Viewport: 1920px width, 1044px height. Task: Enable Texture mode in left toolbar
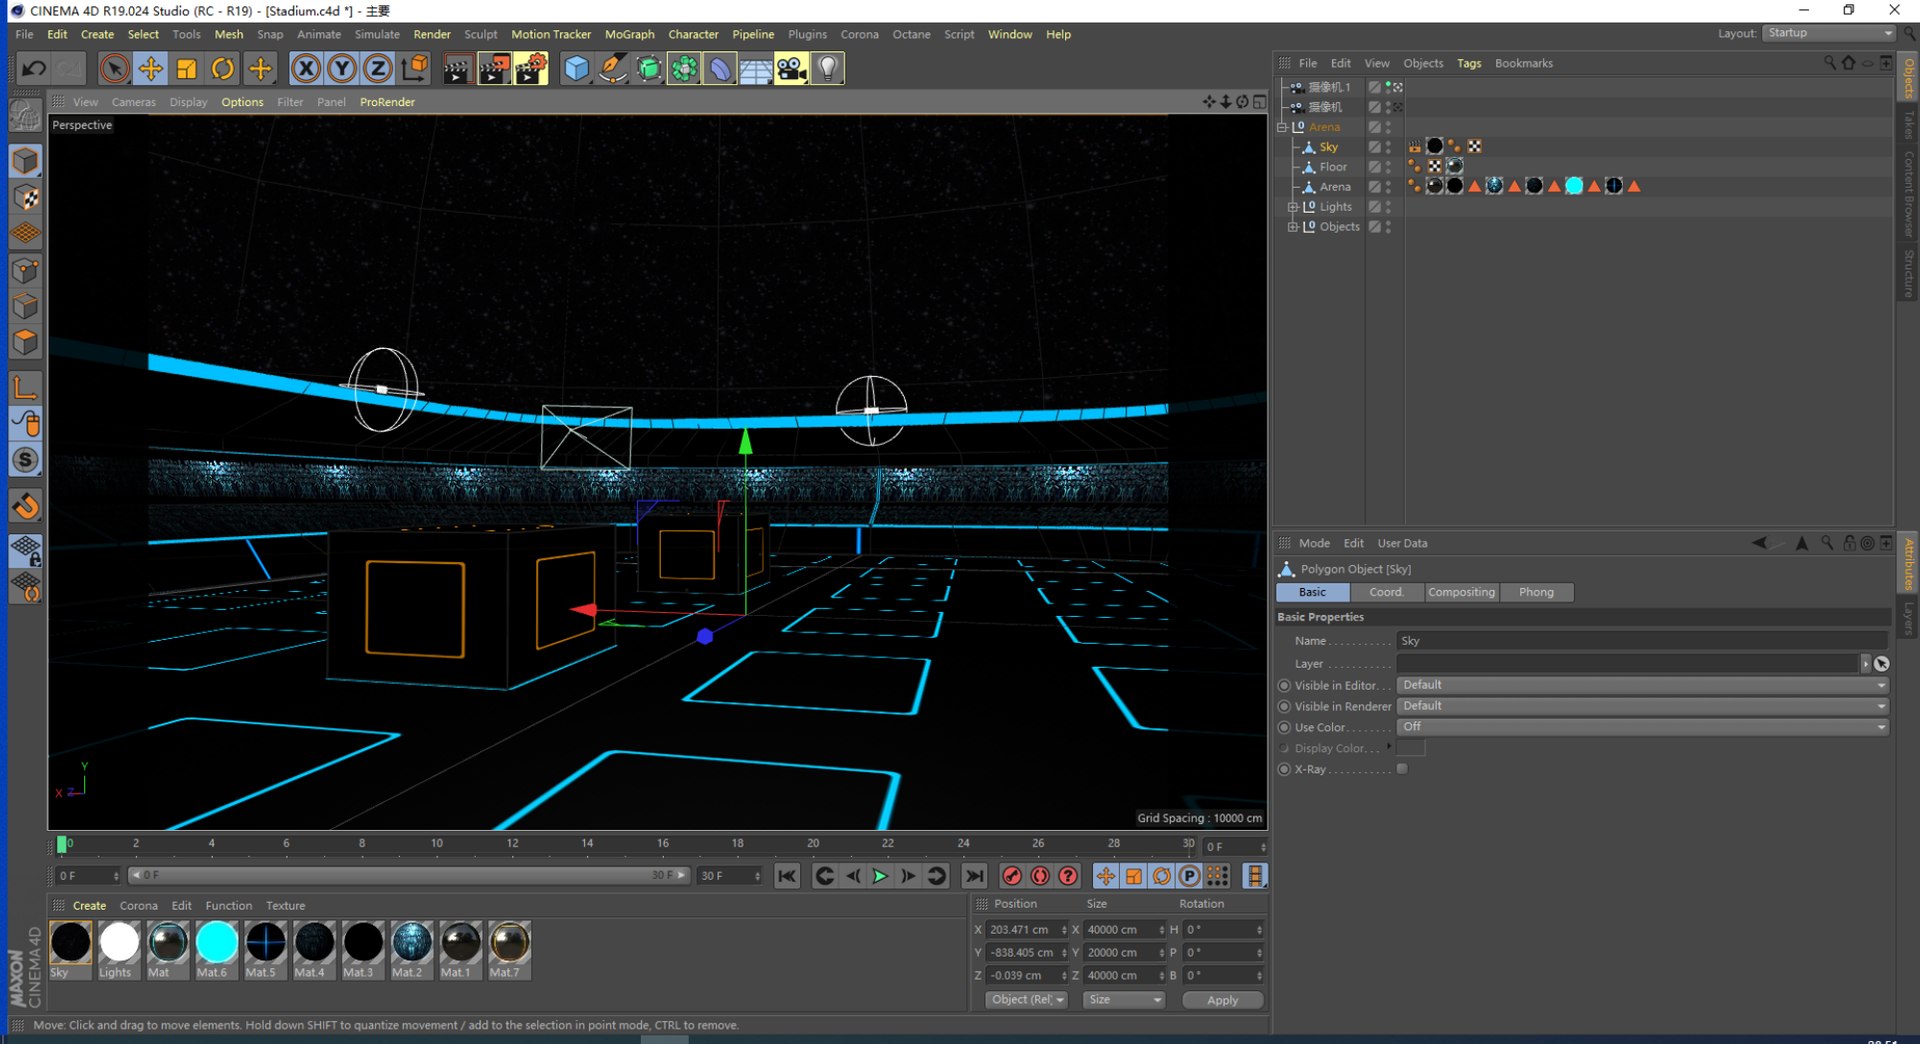[x=25, y=197]
